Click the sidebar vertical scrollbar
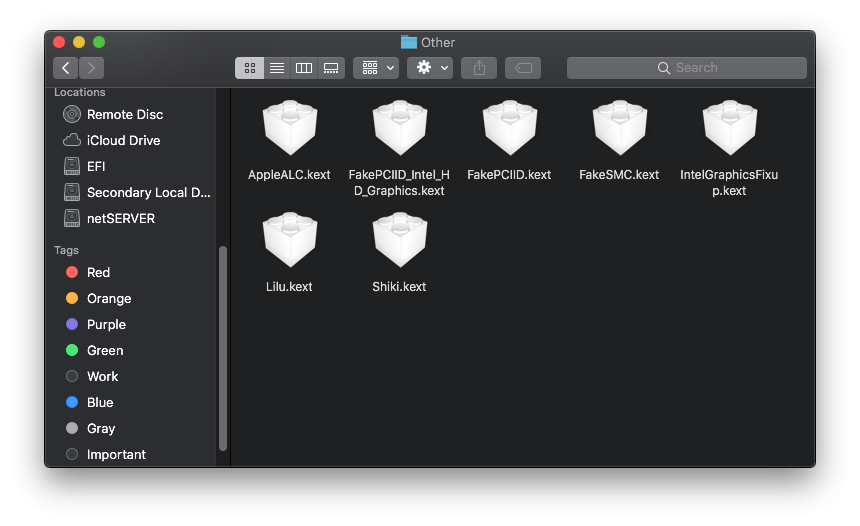Screen dimensions: 860x526 (223, 348)
